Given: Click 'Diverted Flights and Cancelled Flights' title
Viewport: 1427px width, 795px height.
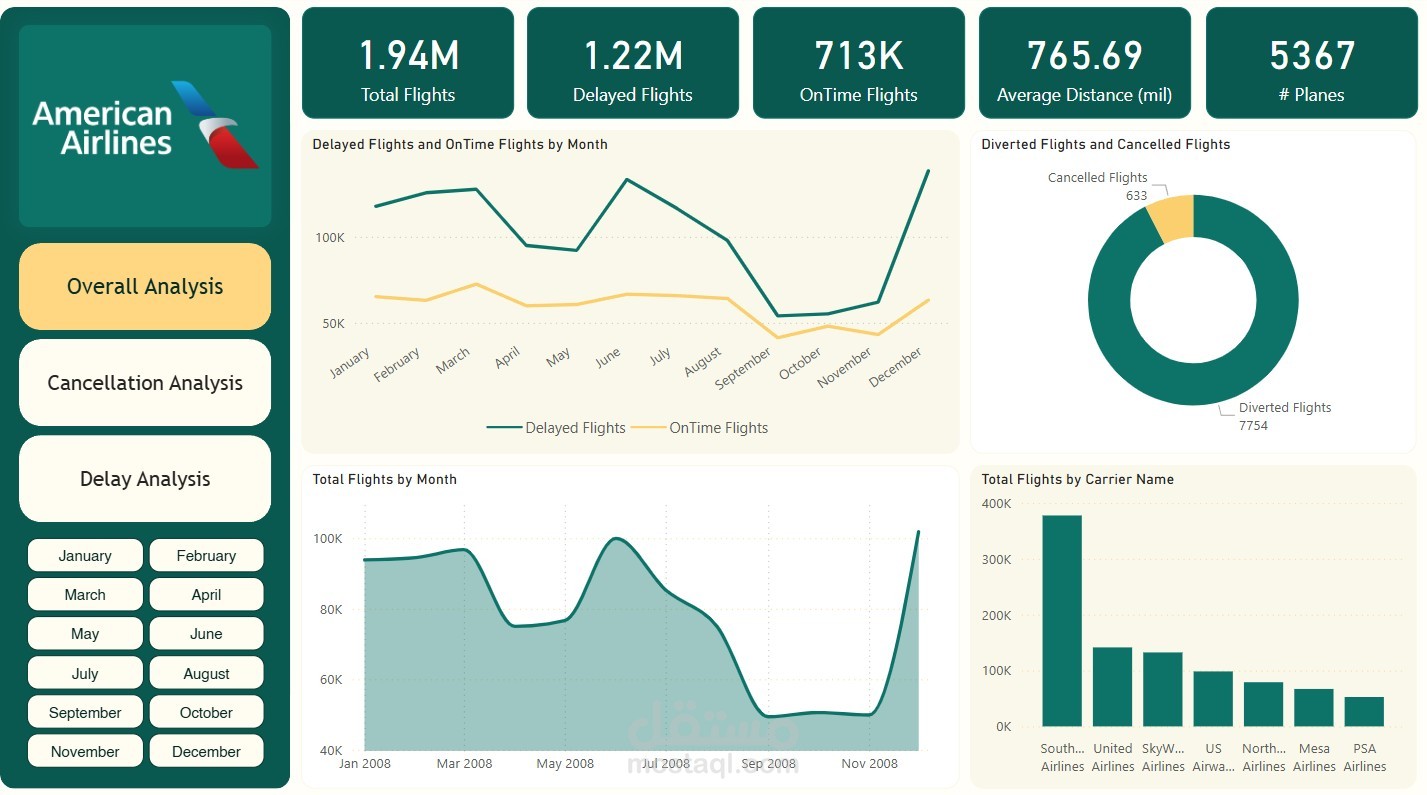Looking at the screenshot, I should (1106, 144).
